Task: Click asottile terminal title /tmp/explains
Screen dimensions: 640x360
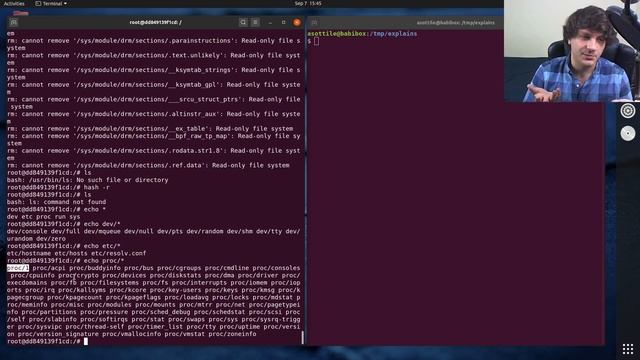Action: [x=455, y=23]
